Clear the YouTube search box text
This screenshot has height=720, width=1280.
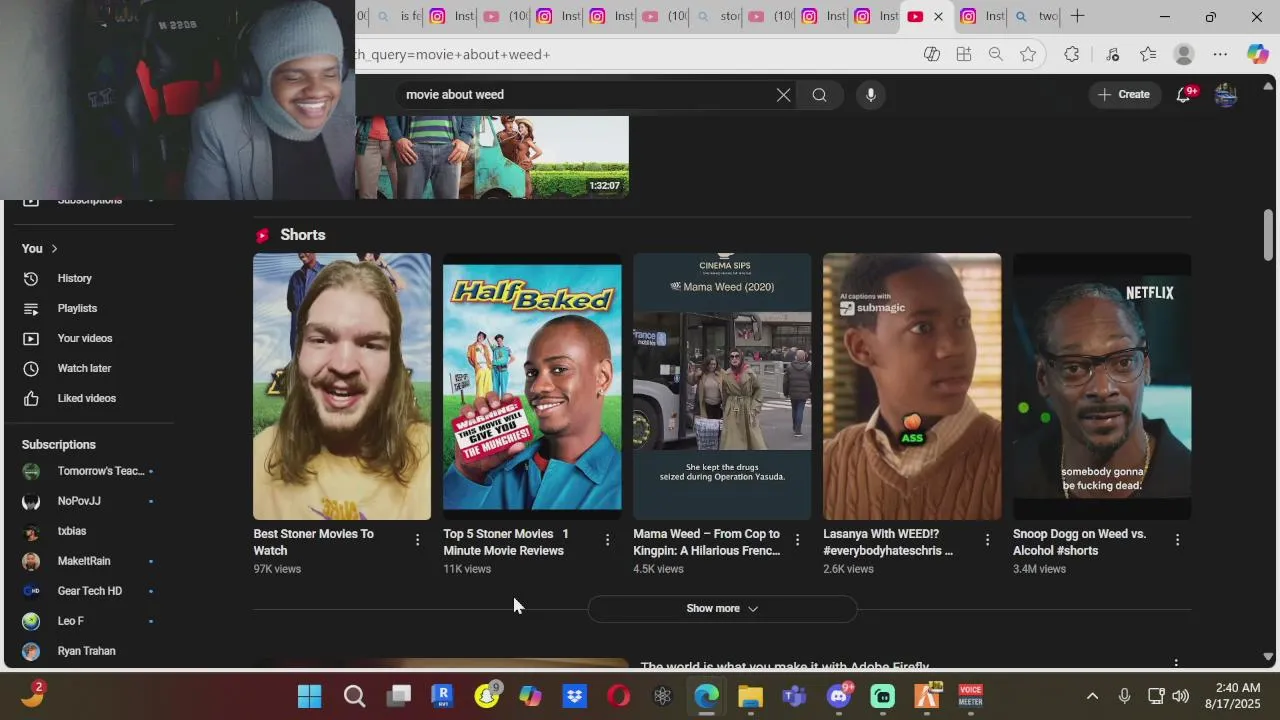783,95
